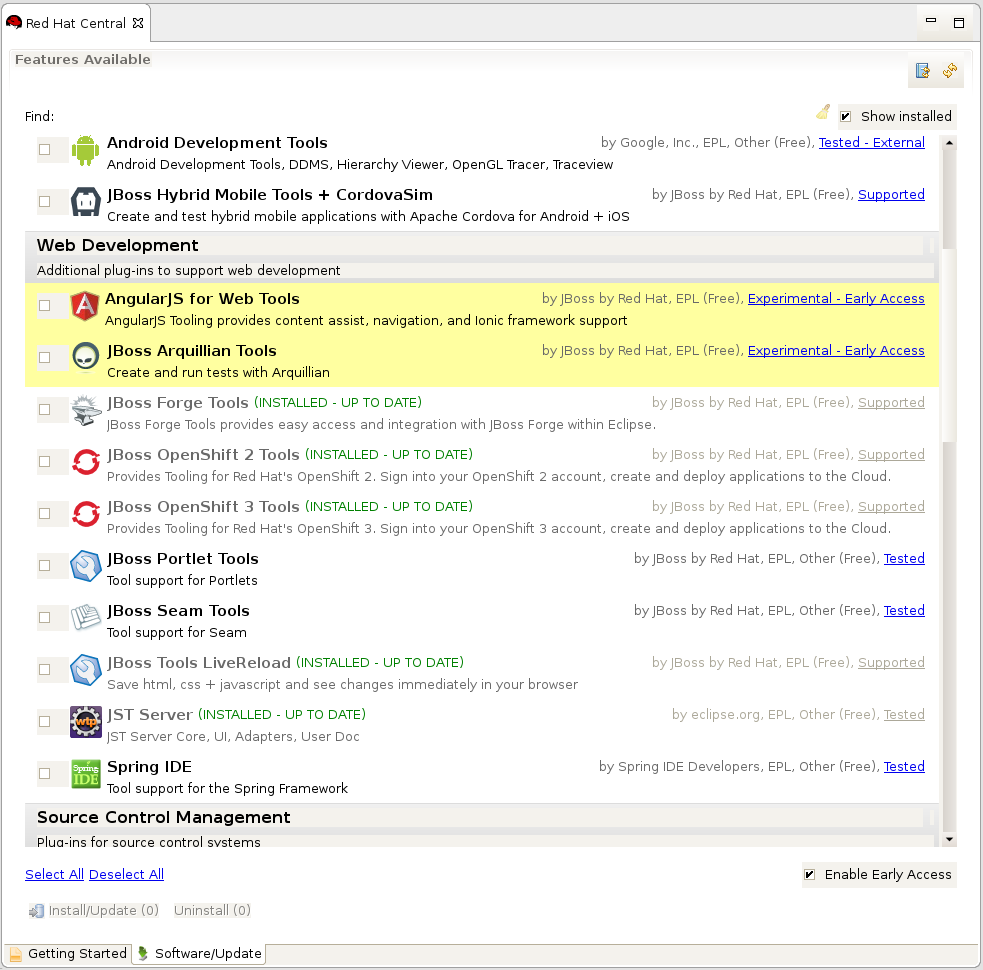
Task: Click the Spring IDE icon
Action: point(86,774)
